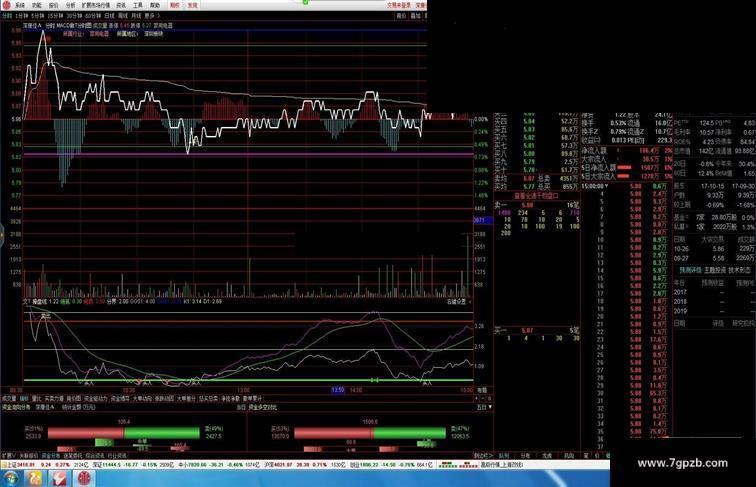Expand the 更多 periods dropdown
Viewport: 756px width, 487px height.
tap(152, 16)
